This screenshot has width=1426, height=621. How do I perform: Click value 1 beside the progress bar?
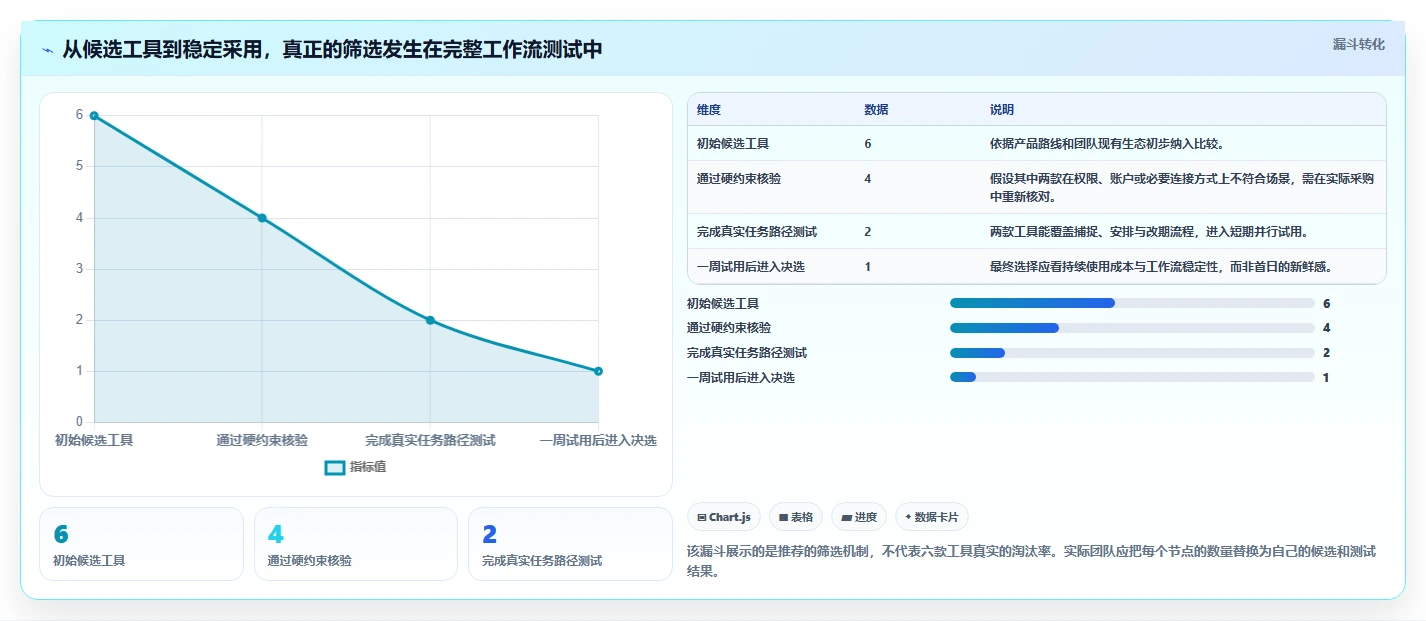click(1326, 377)
